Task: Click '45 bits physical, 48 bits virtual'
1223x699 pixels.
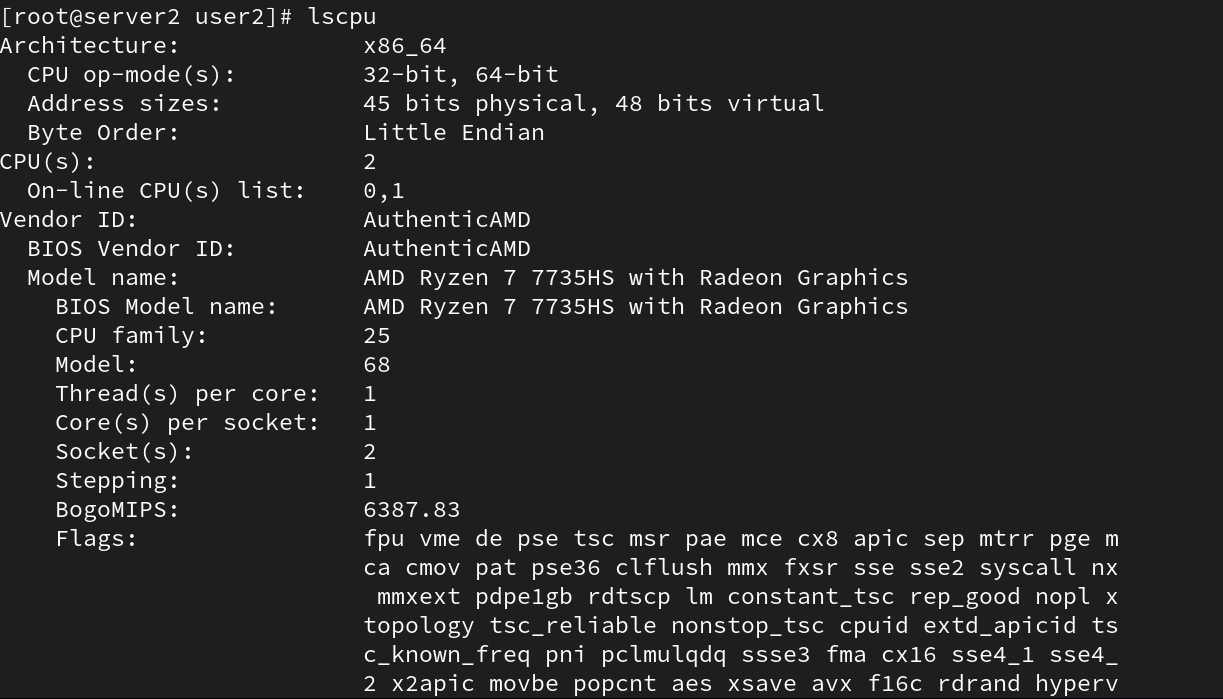Action: (594, 104)
